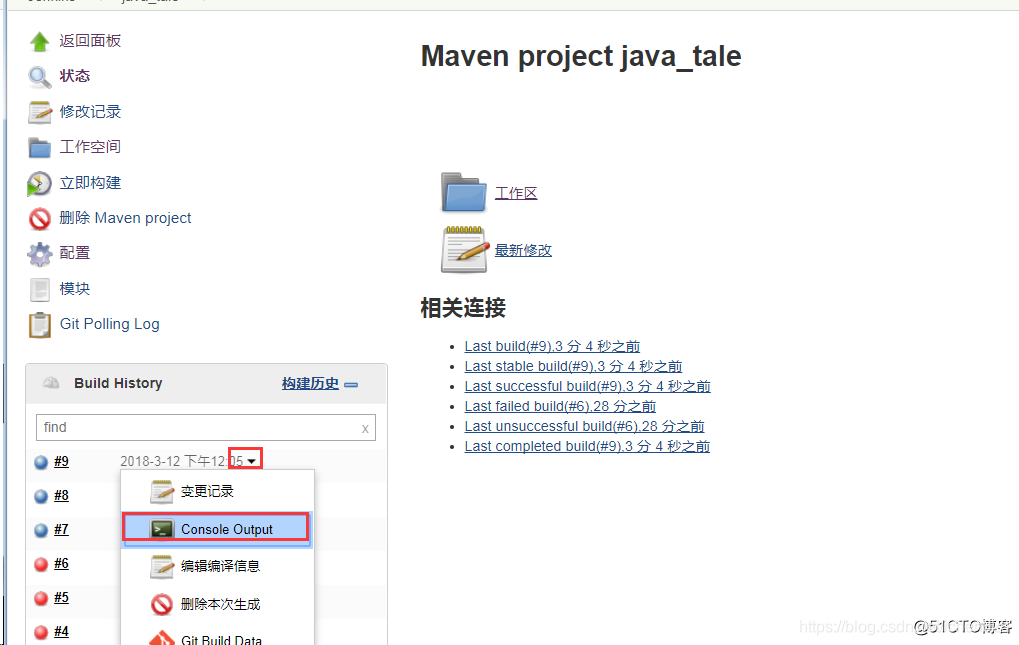This screenshot has height=645, width=1019.
Task: Open the 构建历史 trend link
Action: (x=310, y=384)
